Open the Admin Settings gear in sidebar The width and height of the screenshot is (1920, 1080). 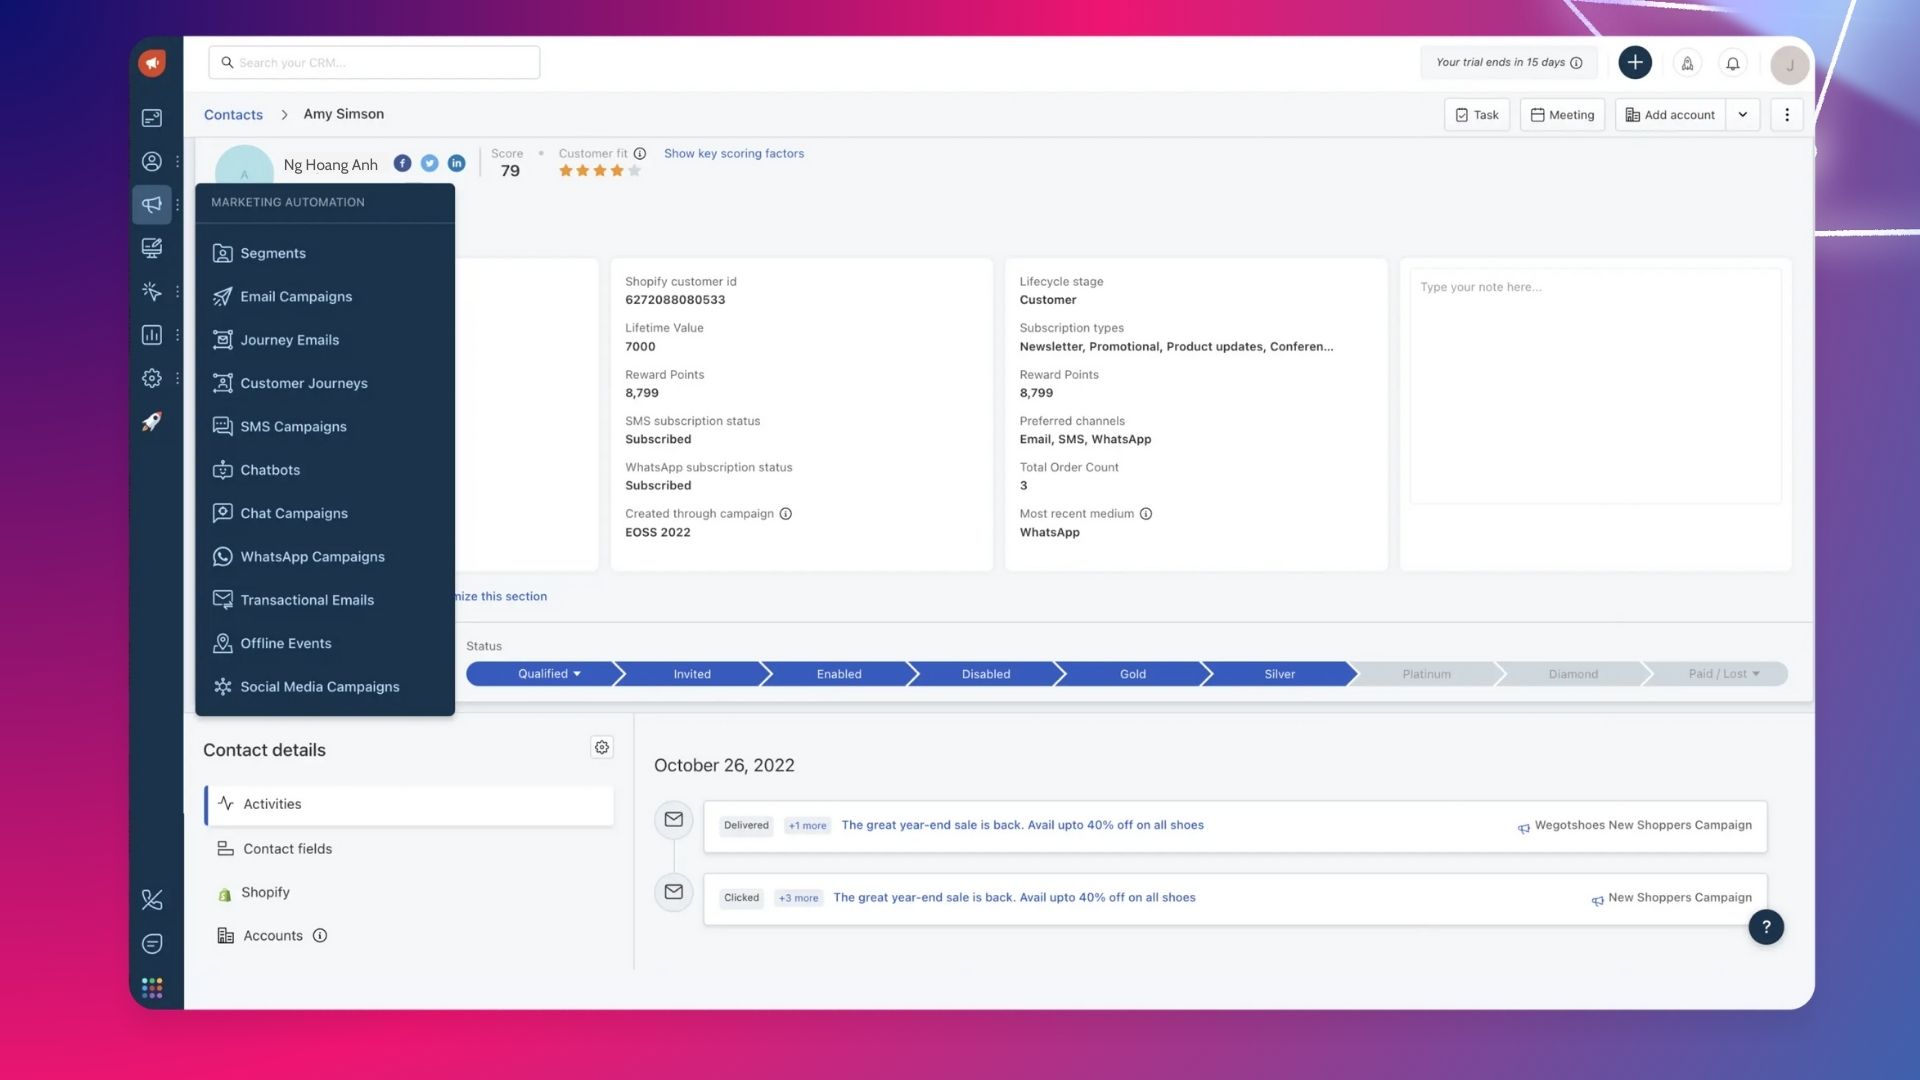tap(152, 378)
